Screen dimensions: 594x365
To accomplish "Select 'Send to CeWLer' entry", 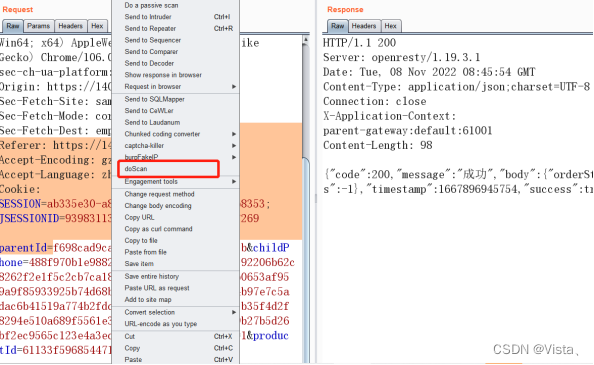I will pyautogui.click(x=176, y=111).
